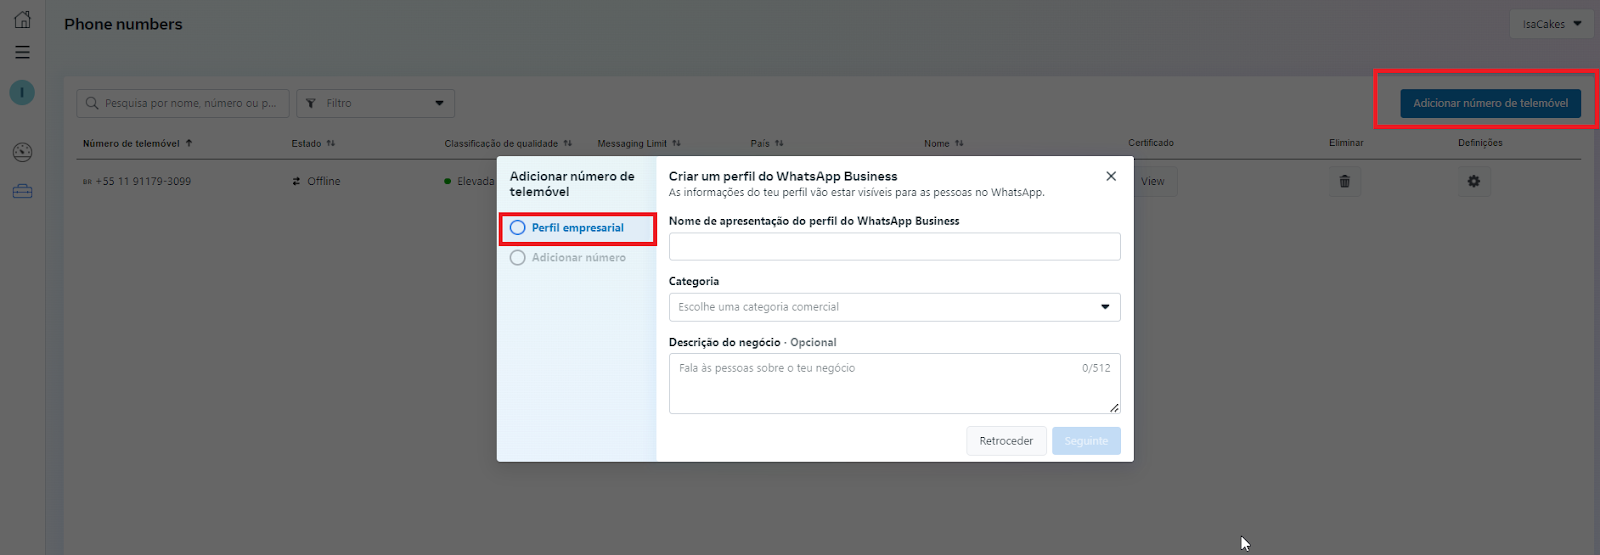The image size is (1600, 555).
Task: Click the Offline status text
Action: click(x=323, y=181)
